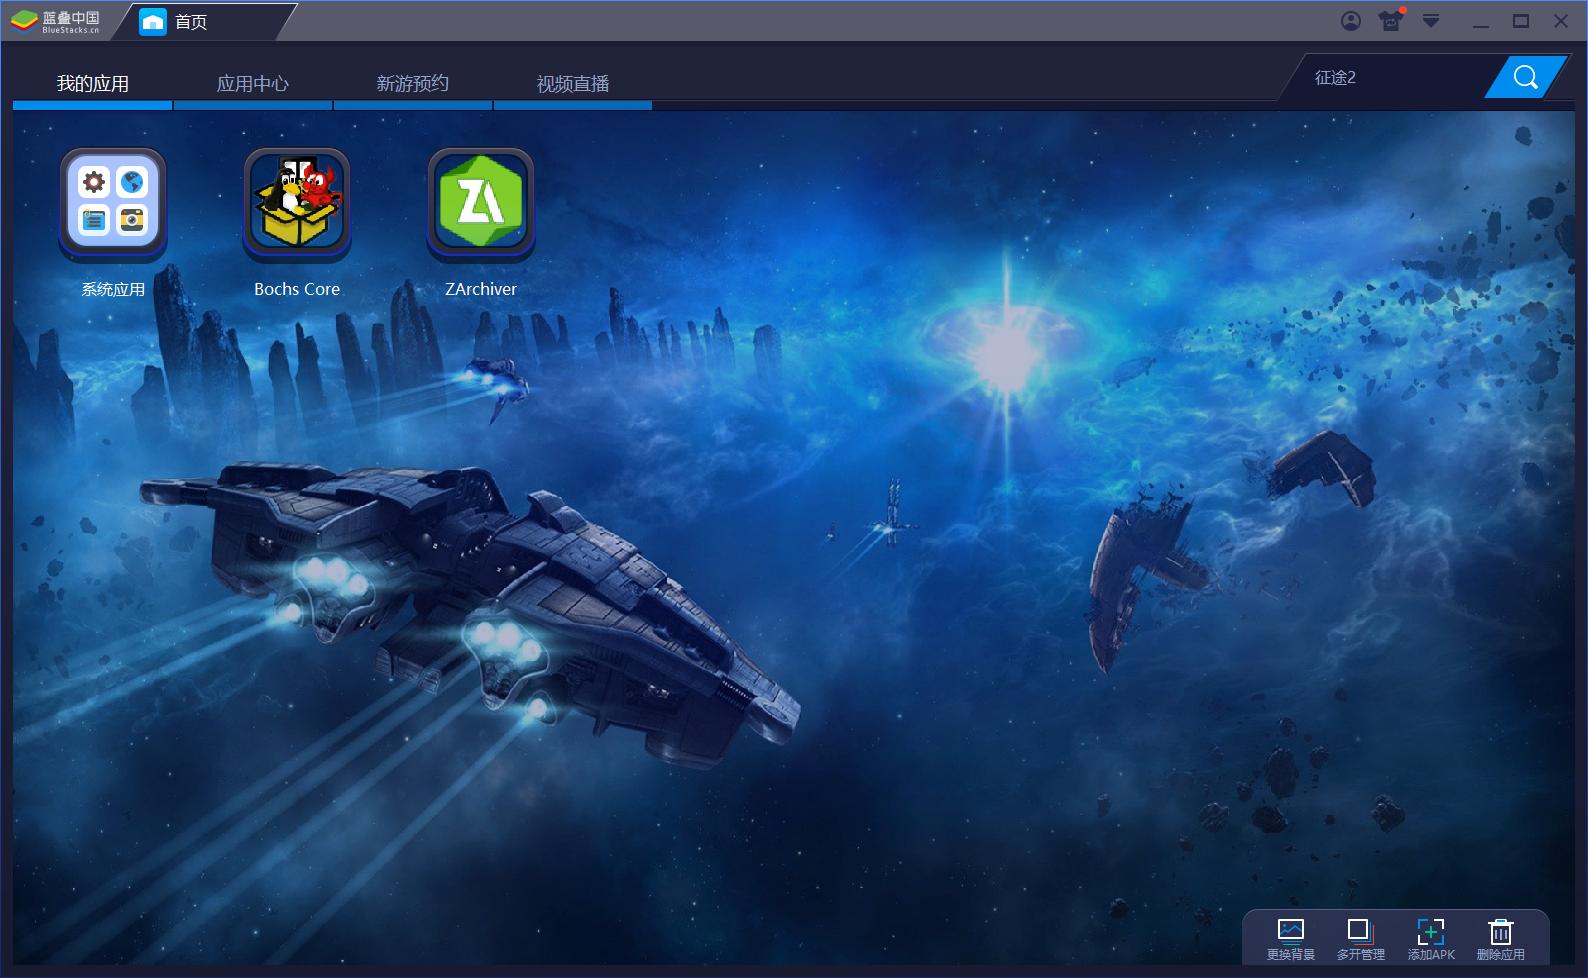Click the notification icon with red dot
The height and width of the screenshot is (978, 1588).
(1390, 21)
